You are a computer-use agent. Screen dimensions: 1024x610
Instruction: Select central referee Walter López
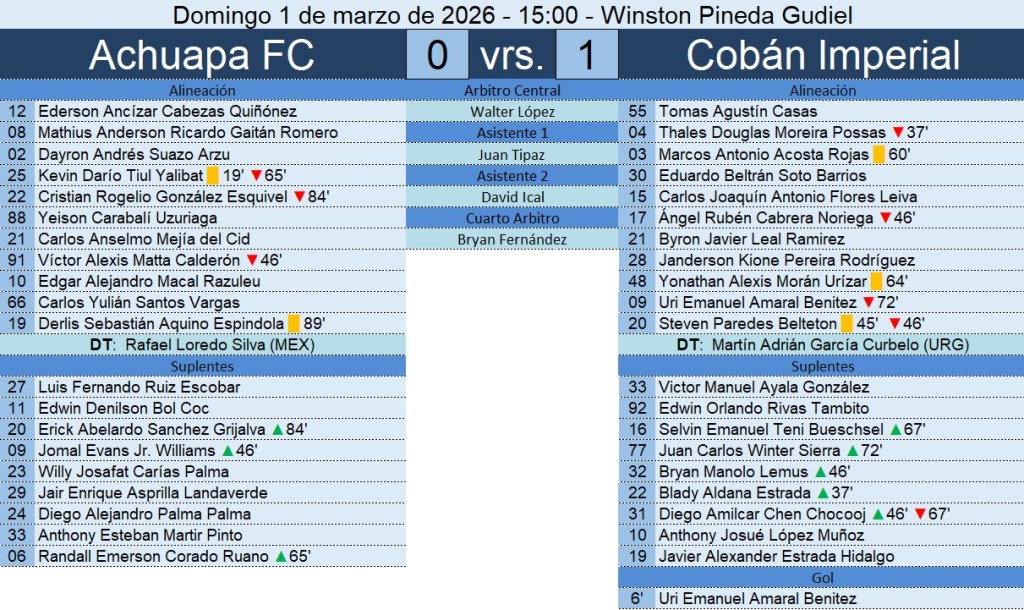click(x=512, y=112)
